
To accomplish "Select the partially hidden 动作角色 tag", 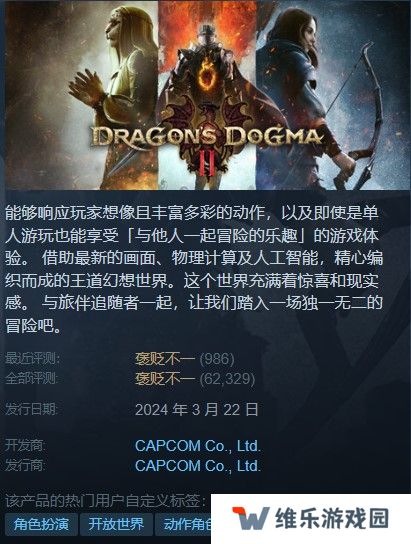I will pyautogui.click(x=183, y=524).
